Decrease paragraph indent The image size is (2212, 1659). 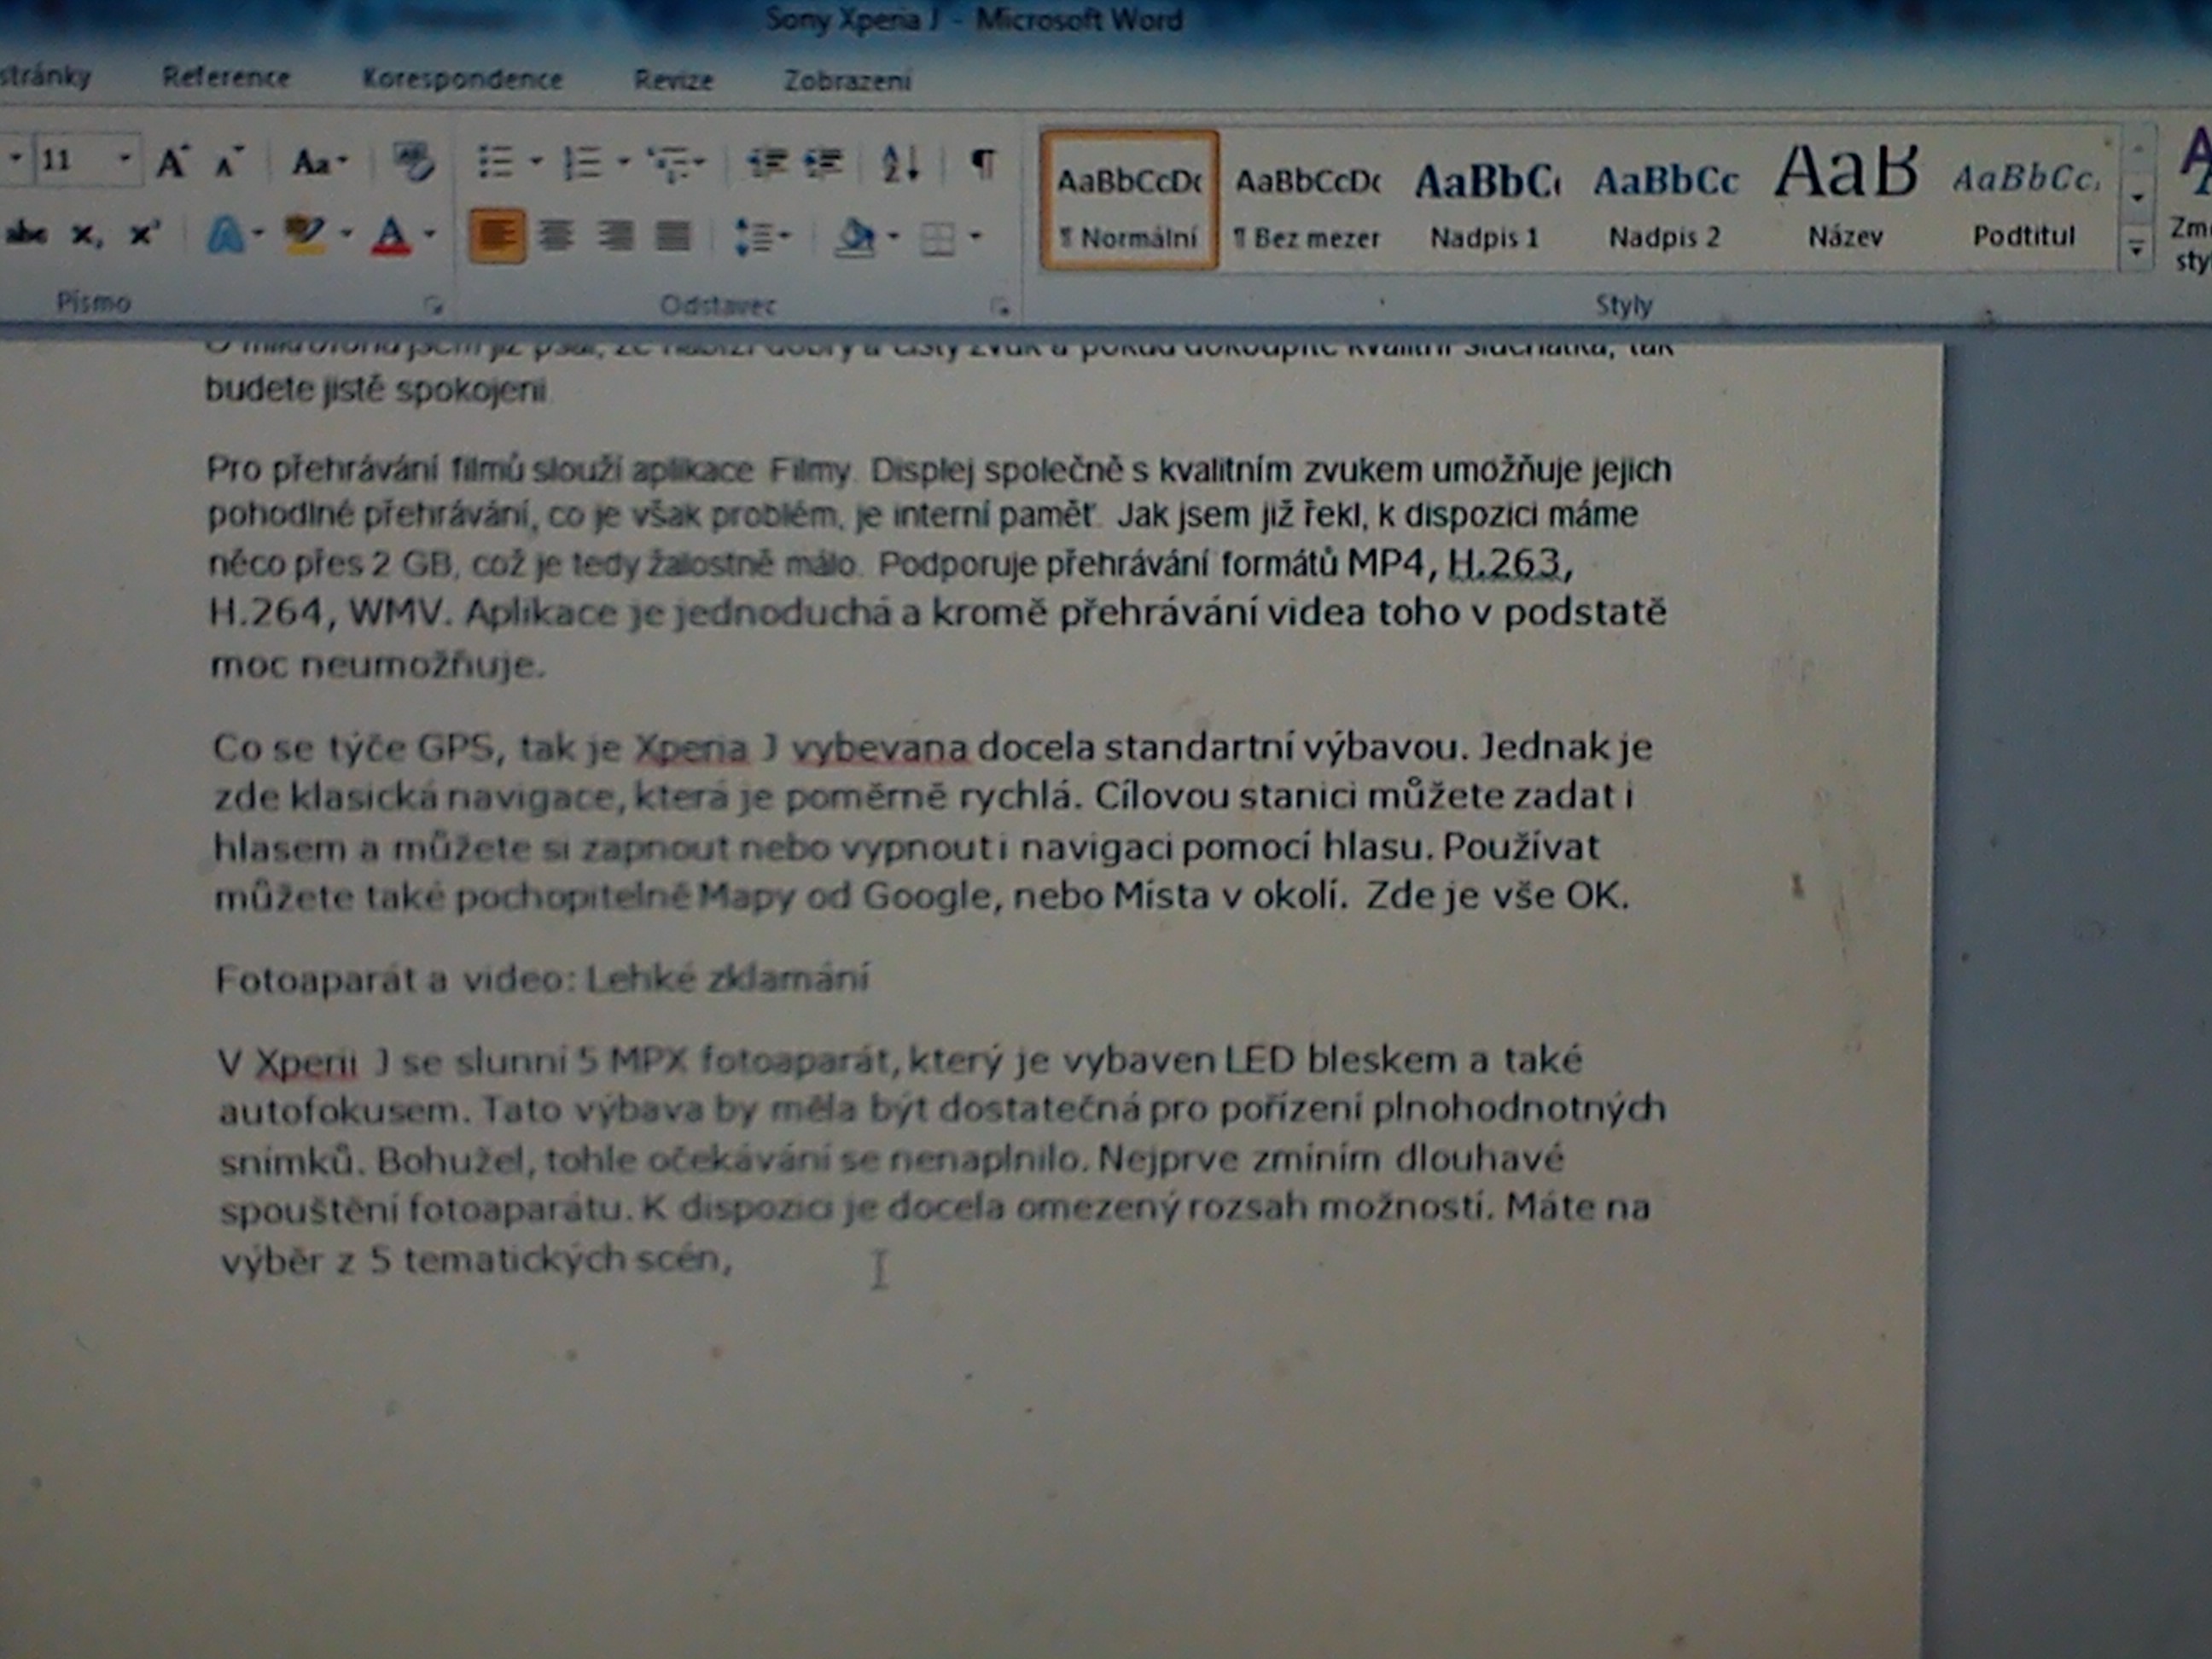[x=767, y=163]
